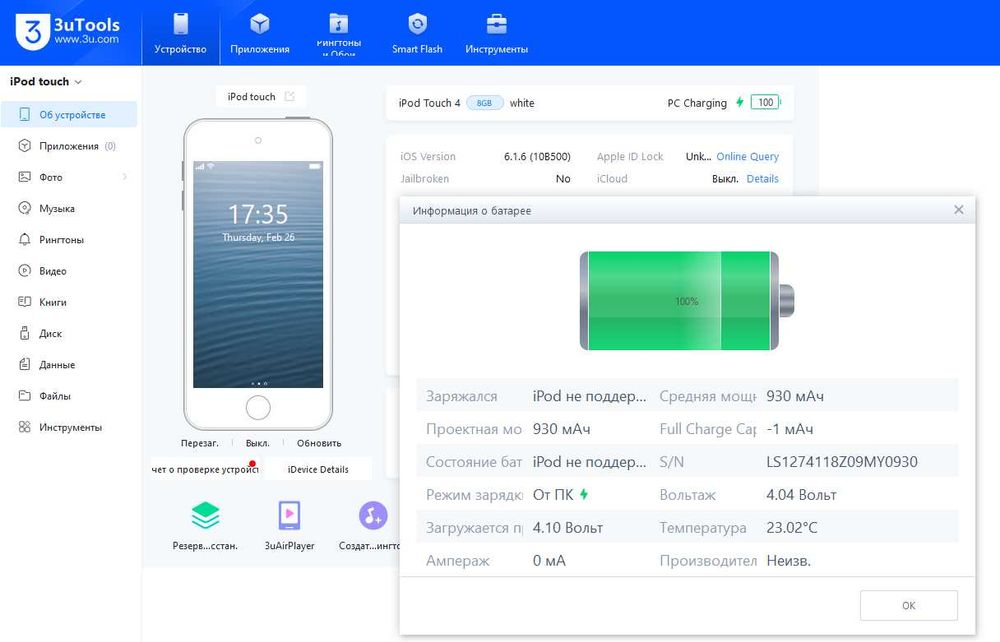Image resolution: width=1000 pixels, height=642 pixels.
Task: Open Фото section in sidebar
Action: (51, 177)
